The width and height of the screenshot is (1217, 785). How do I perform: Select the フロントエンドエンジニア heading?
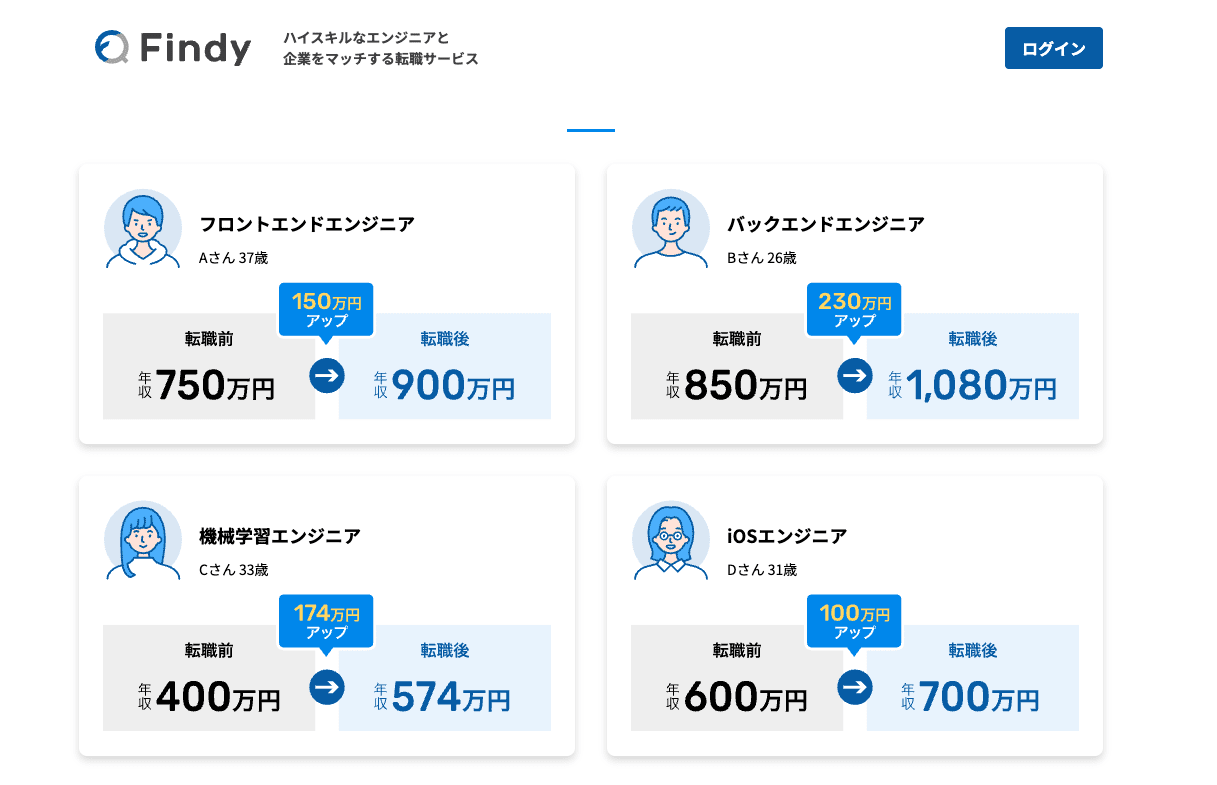307,224
